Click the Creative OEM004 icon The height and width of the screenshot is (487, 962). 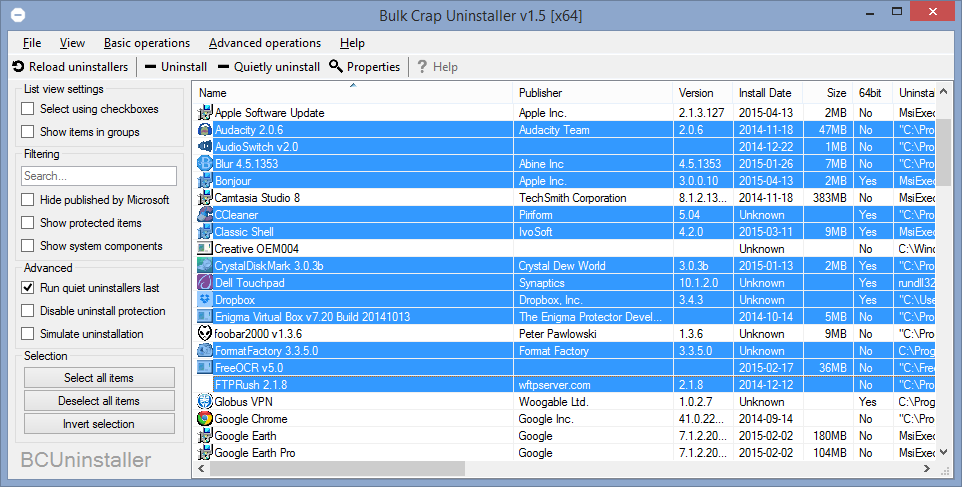pos(205,249)
